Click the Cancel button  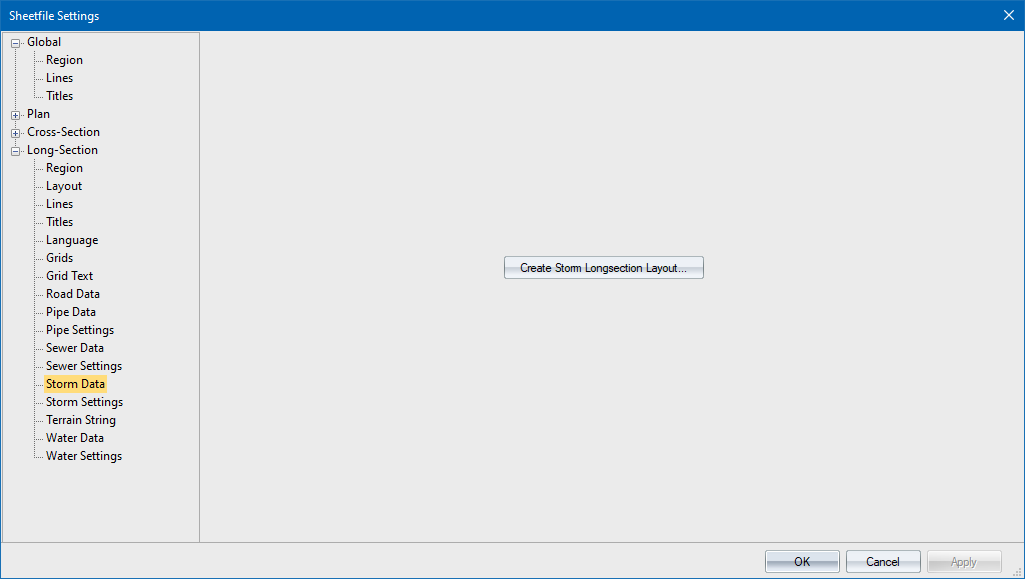tap(882, 562)
